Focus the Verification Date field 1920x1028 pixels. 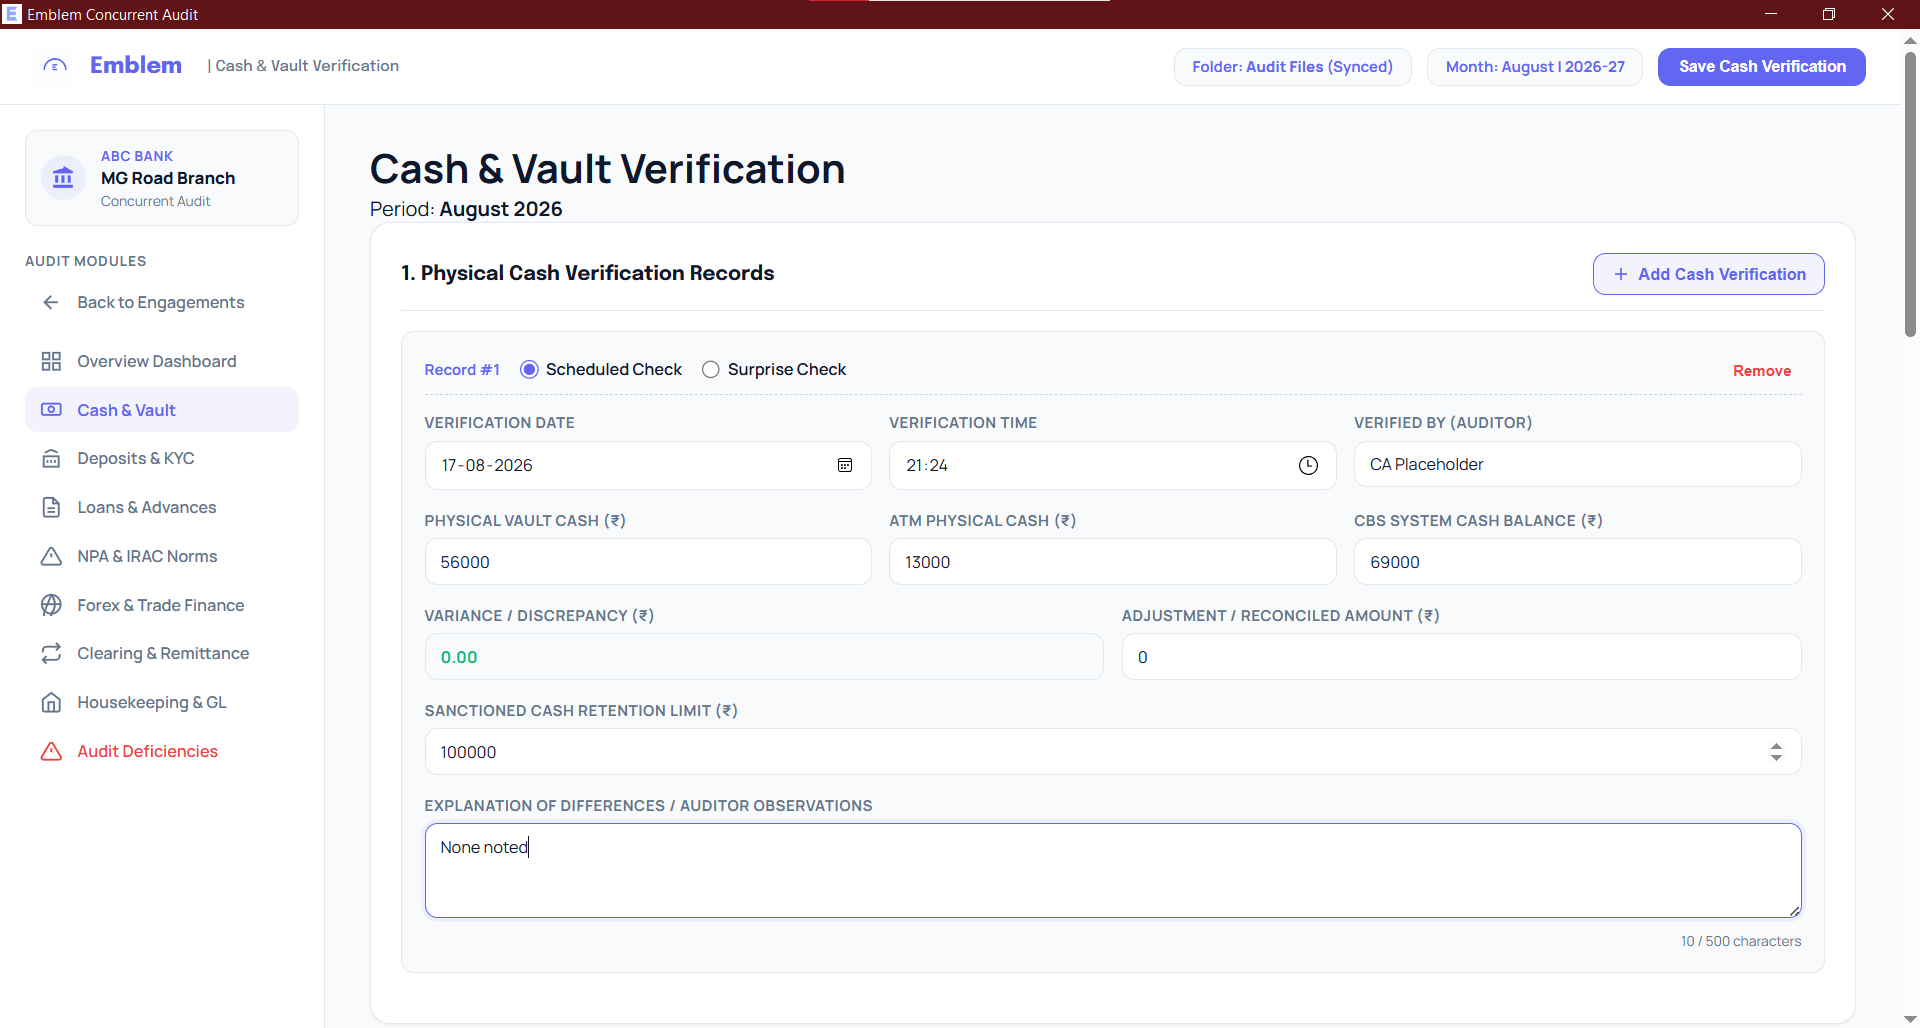pyautogui.click(x=648, y=465)
